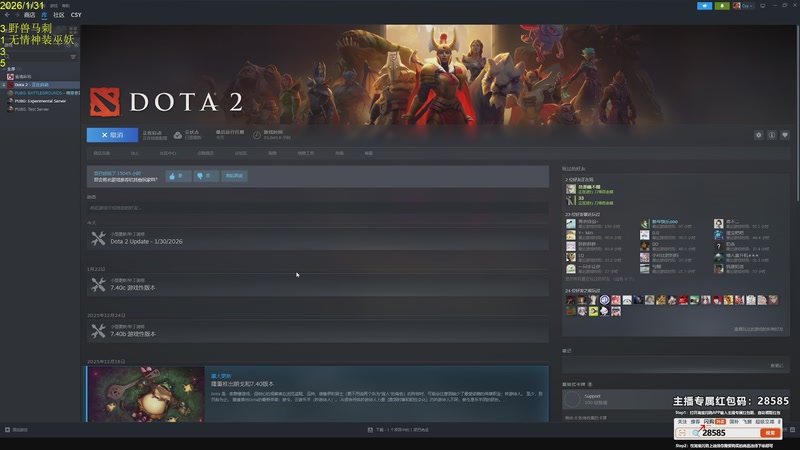Open the store page tab under Dota 2
This screenshot has width=800, height=450.
pos(102,153)
